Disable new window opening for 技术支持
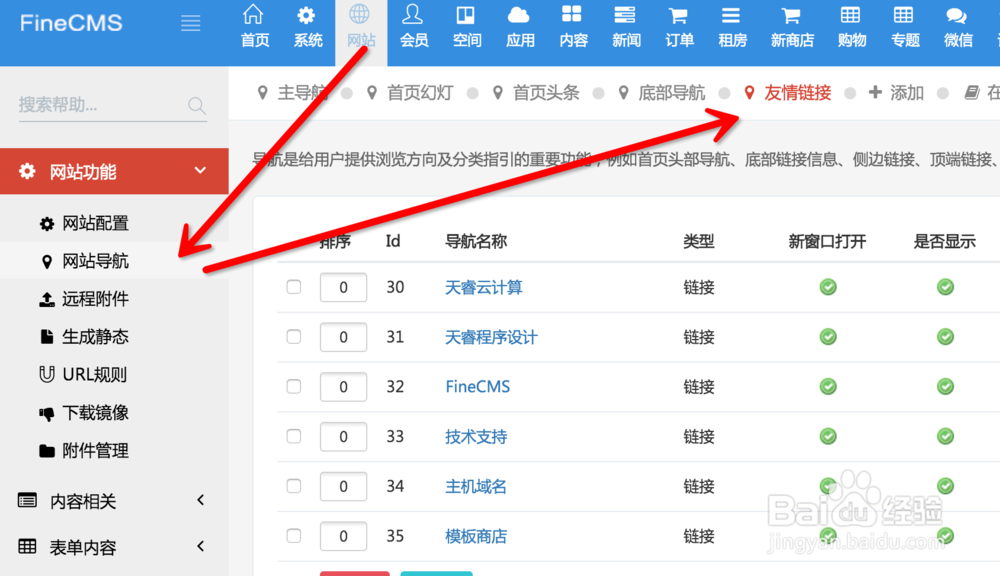1000x576 pixels. click(x=827, y=437)
